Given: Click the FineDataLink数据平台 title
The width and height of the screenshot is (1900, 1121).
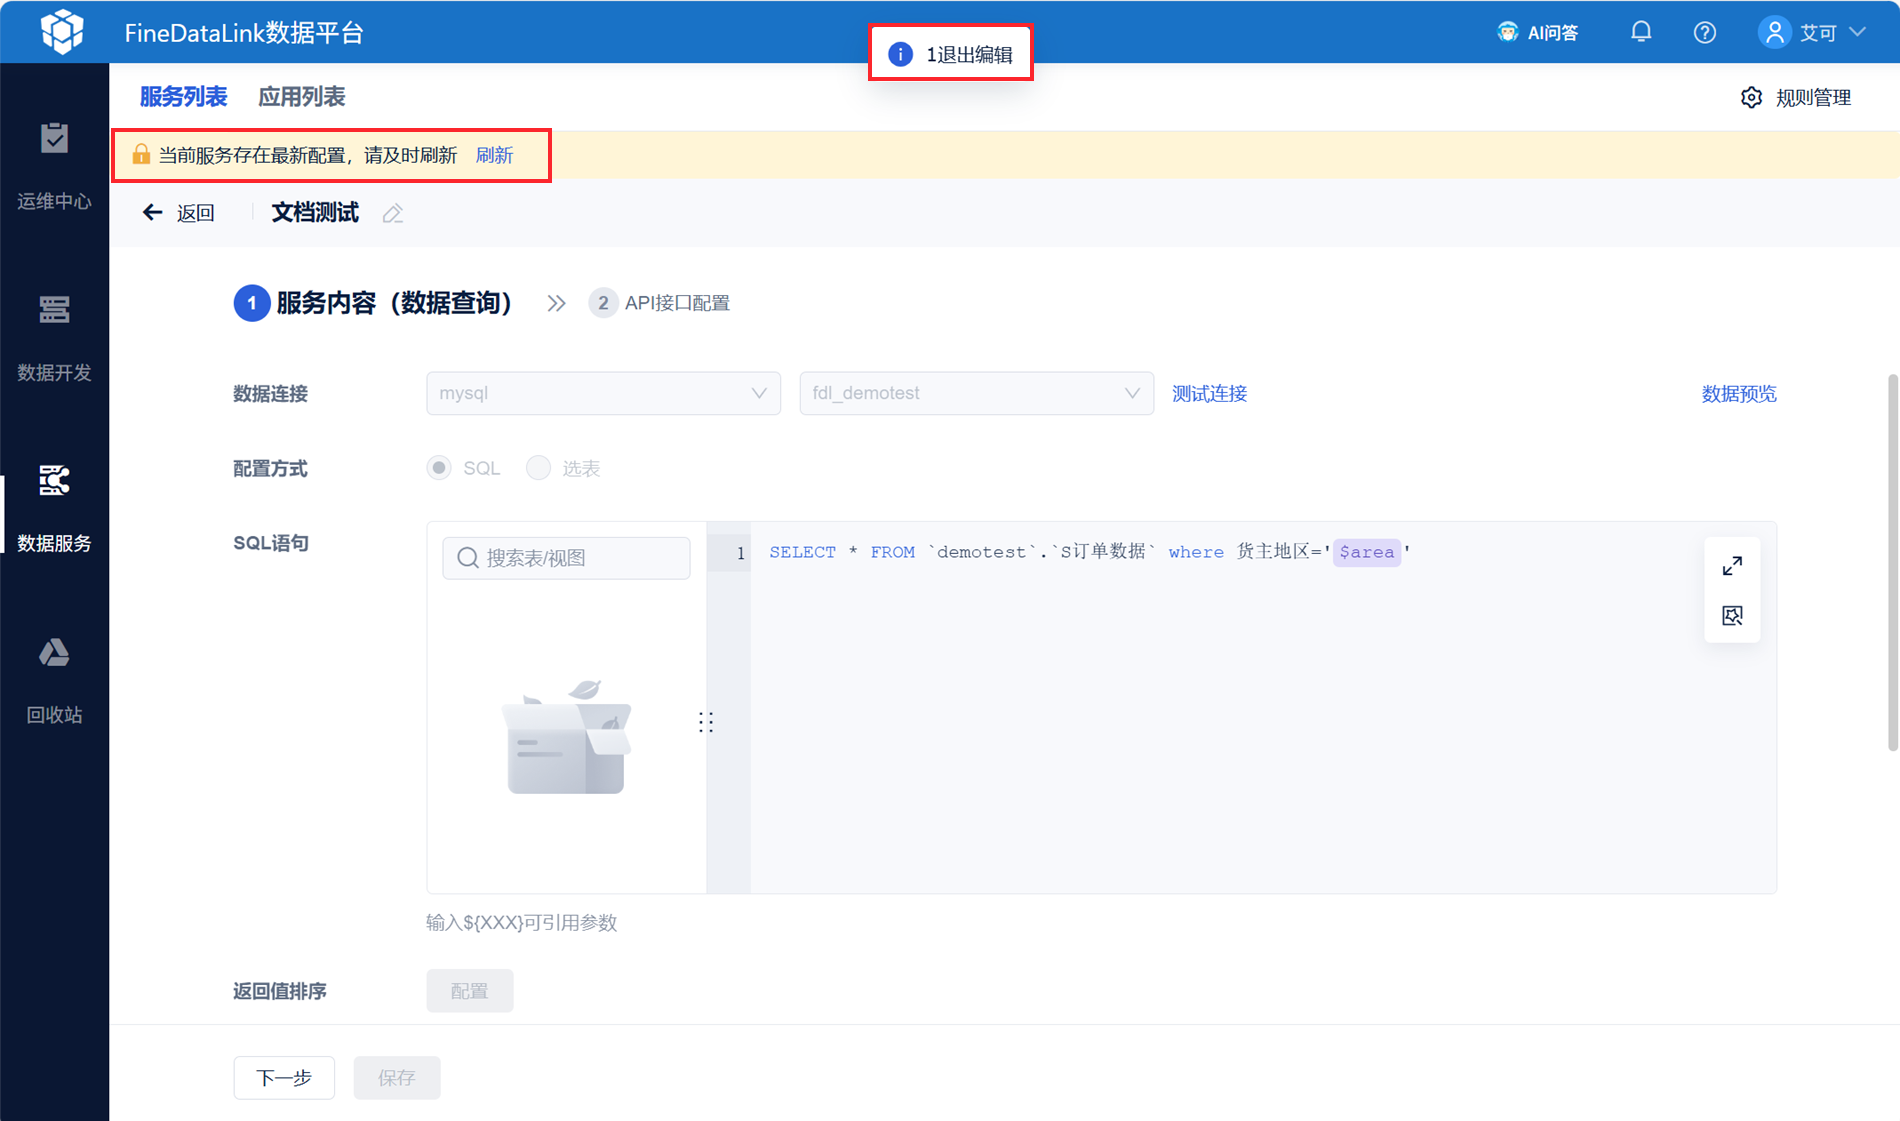Looking at the screenshot, I should [244, 32].
